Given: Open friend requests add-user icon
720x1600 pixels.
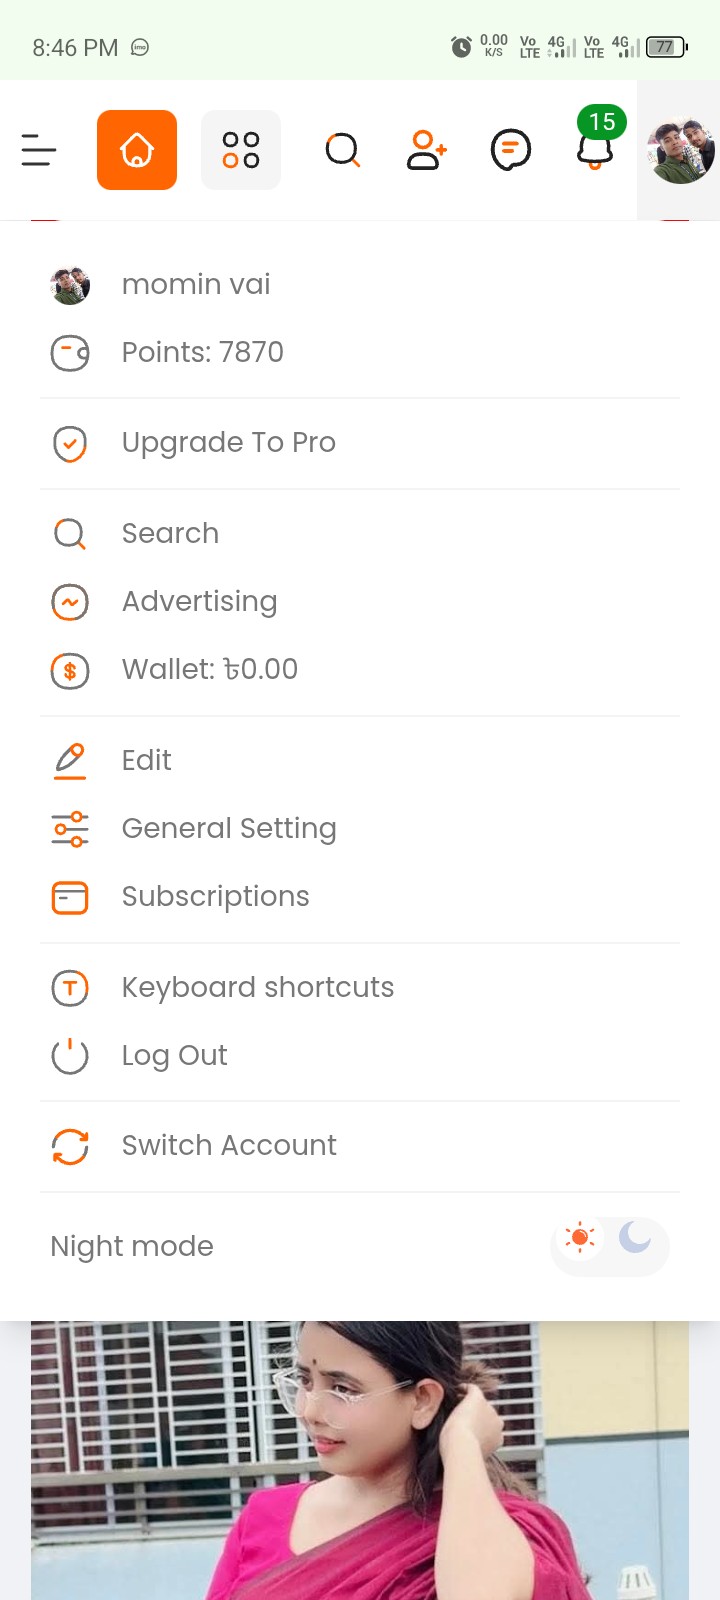Looking at the screenshot, I should (426, 150).
